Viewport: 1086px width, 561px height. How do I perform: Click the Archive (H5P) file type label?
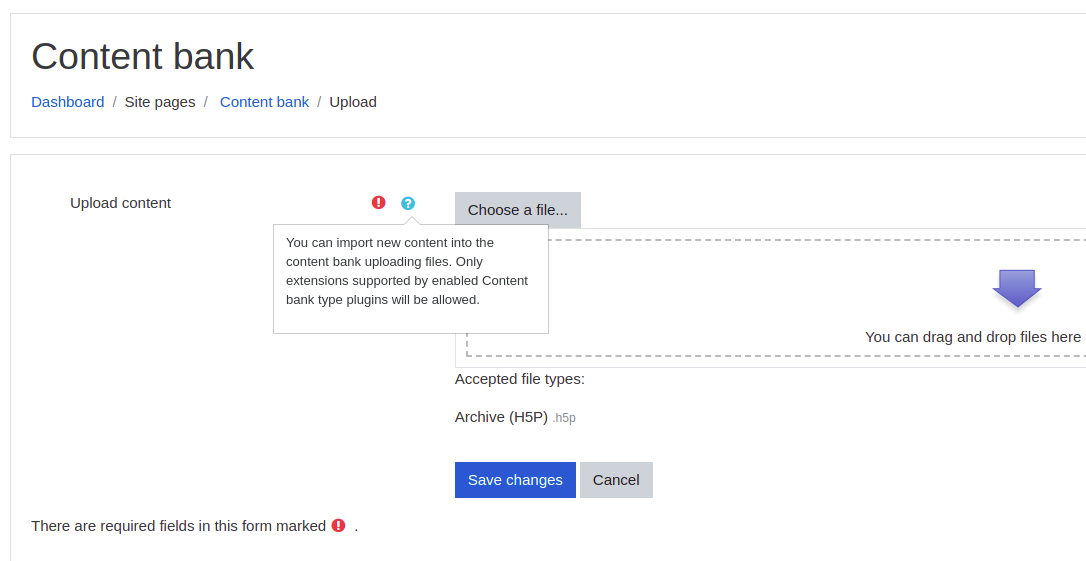coord(501,417)
